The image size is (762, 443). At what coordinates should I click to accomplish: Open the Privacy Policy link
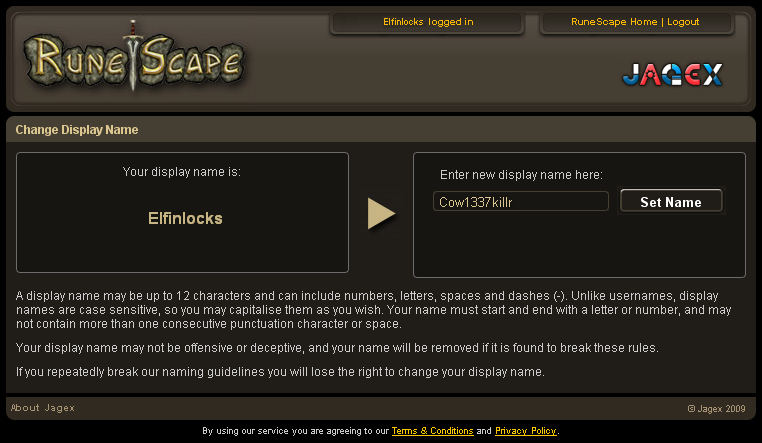(x=525, y=431)
